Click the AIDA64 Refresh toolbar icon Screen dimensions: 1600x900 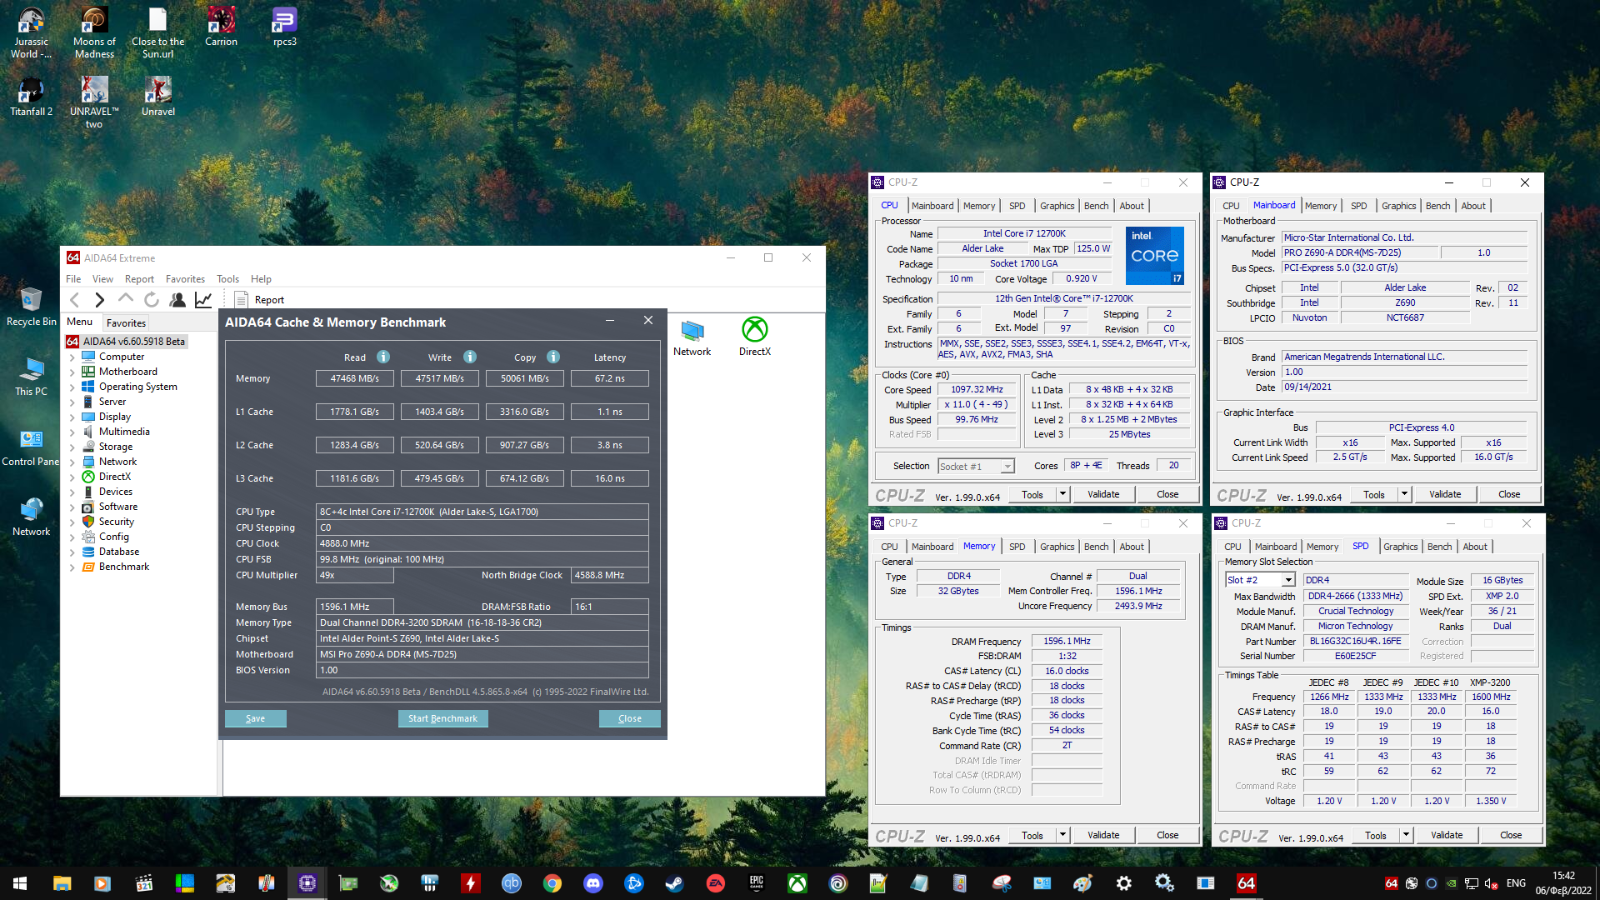coord(151,299)
